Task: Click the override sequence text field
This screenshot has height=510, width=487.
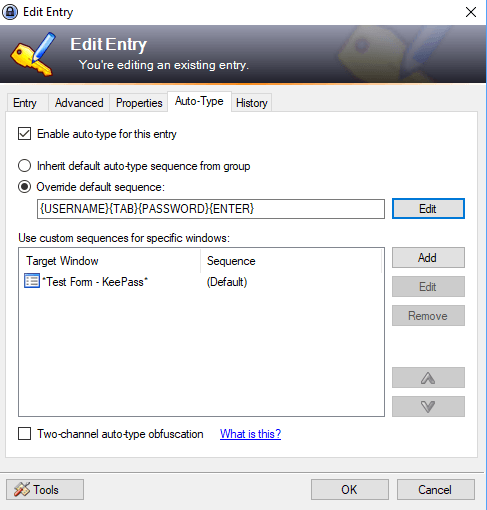Action: coord(211,209)
